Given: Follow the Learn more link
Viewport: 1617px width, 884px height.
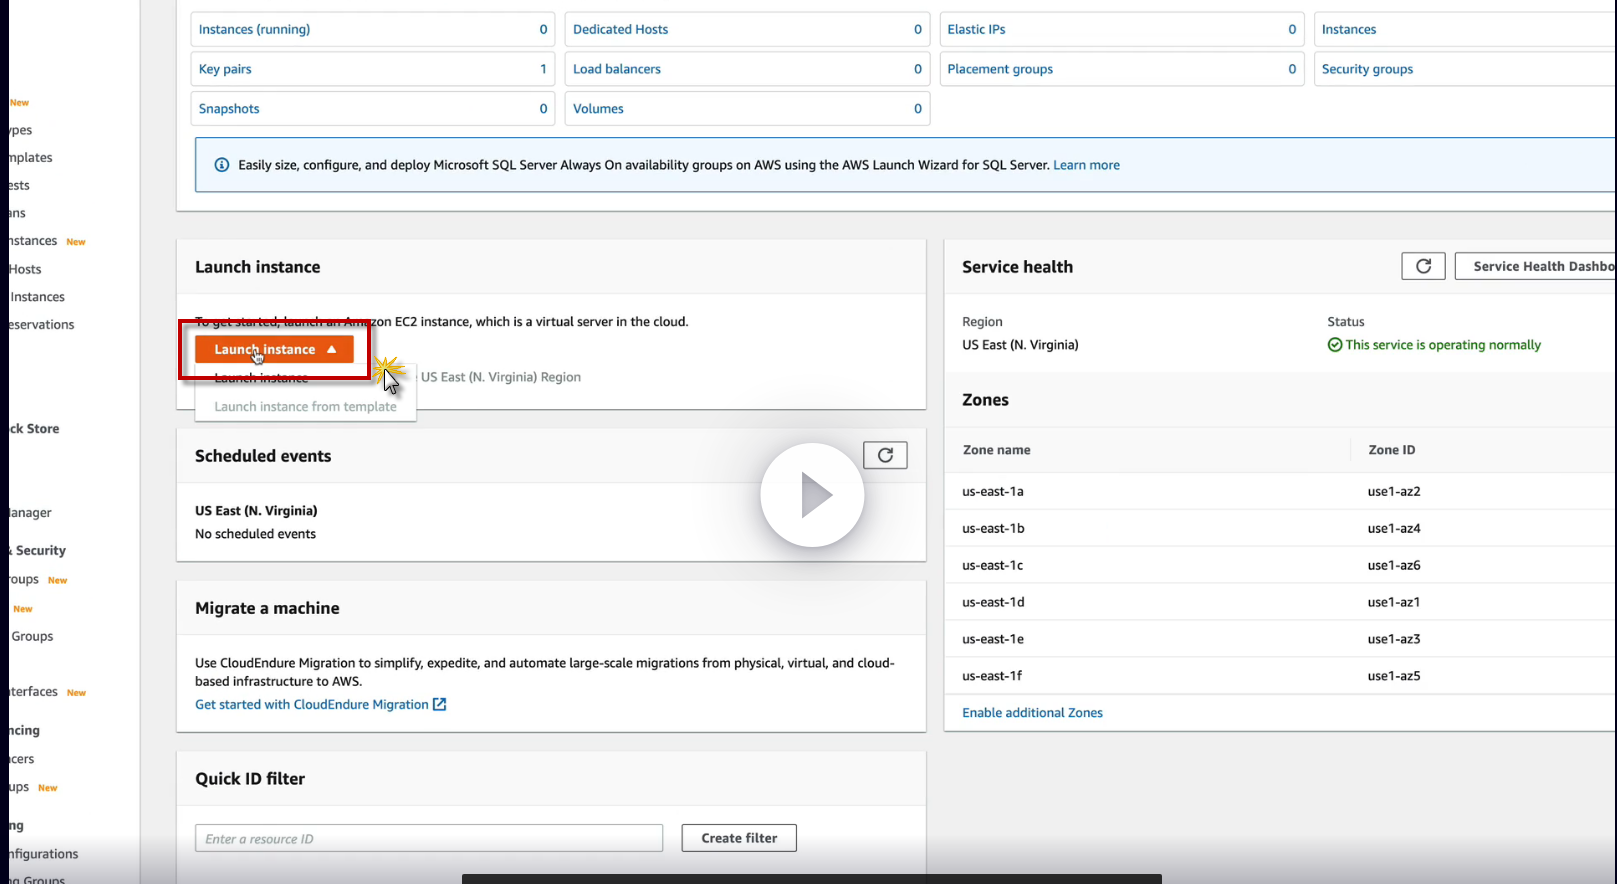Looking at the screenshot, I should (1086, 165).
